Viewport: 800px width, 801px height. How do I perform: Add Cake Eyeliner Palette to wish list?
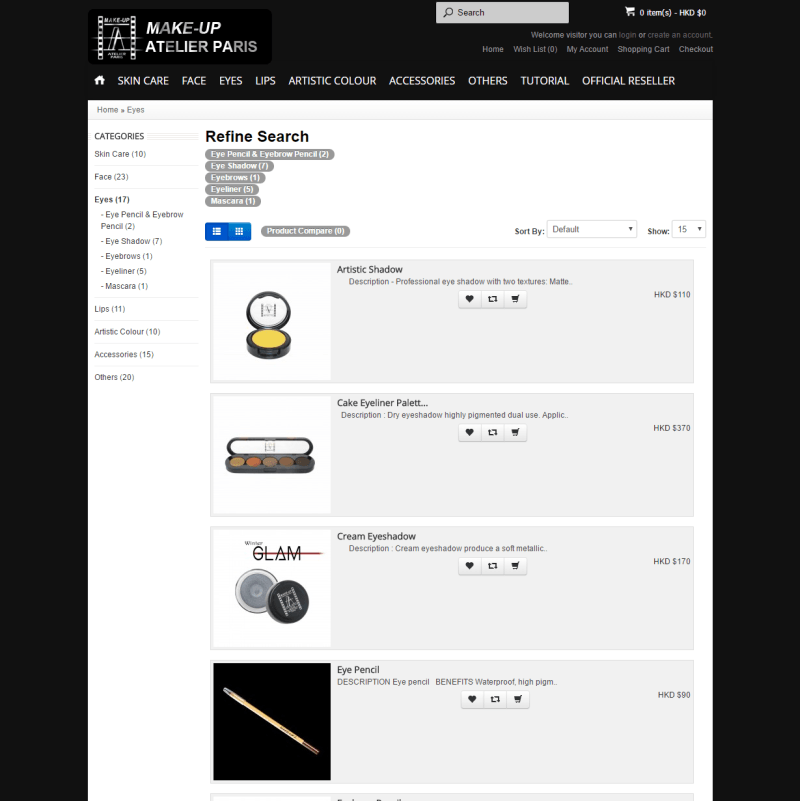[469, 432]
